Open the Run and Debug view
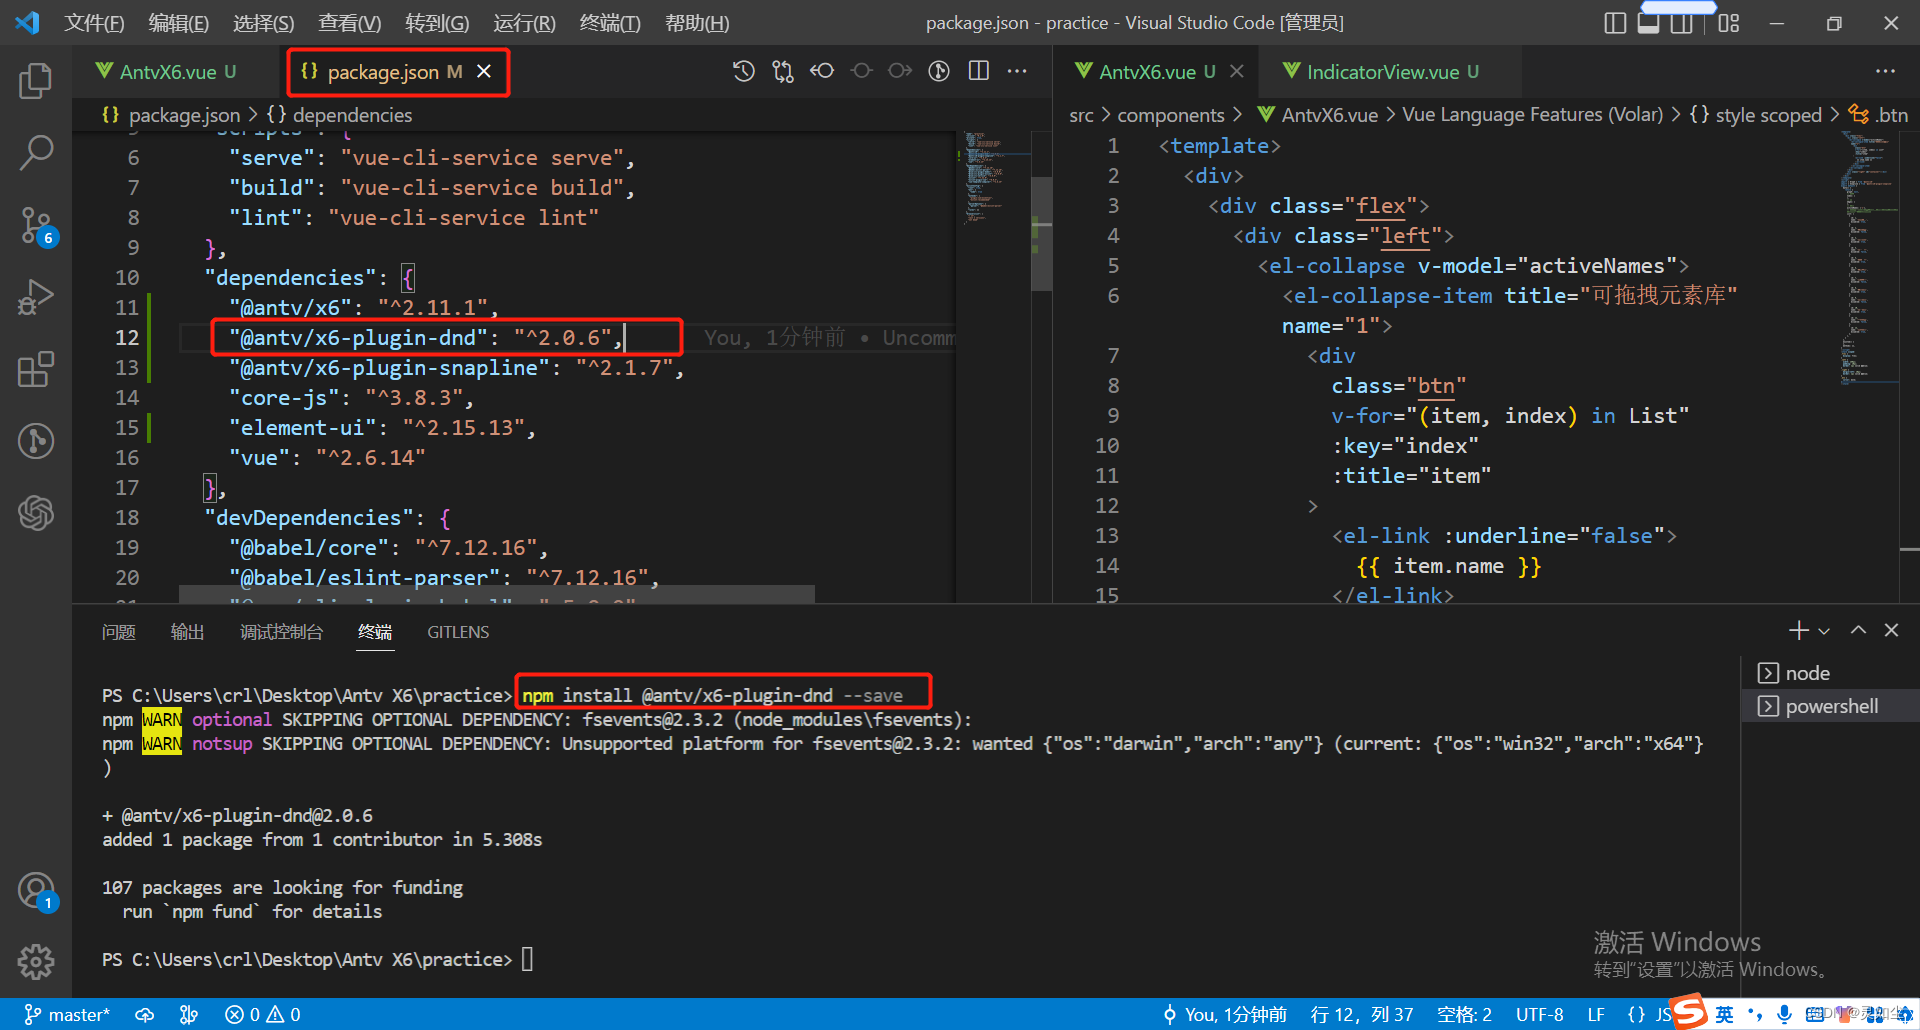 click(x=36, y=297)
